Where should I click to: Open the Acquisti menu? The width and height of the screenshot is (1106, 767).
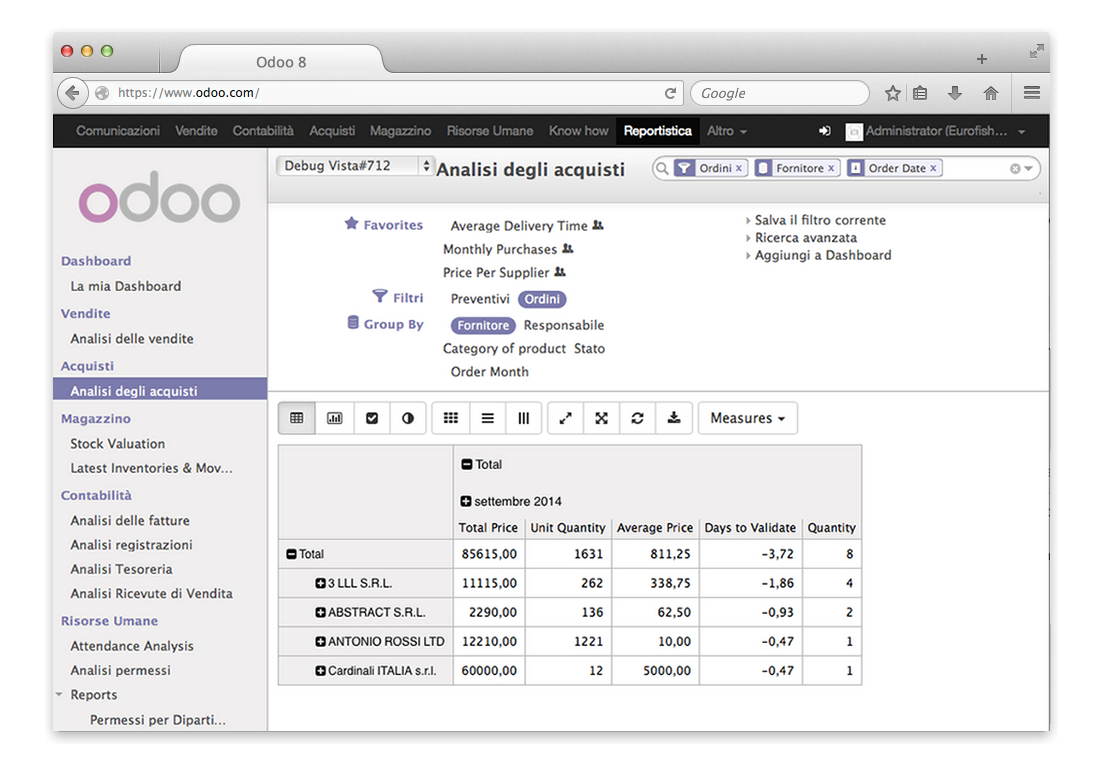pyautogui.click(x=332, y=131)
